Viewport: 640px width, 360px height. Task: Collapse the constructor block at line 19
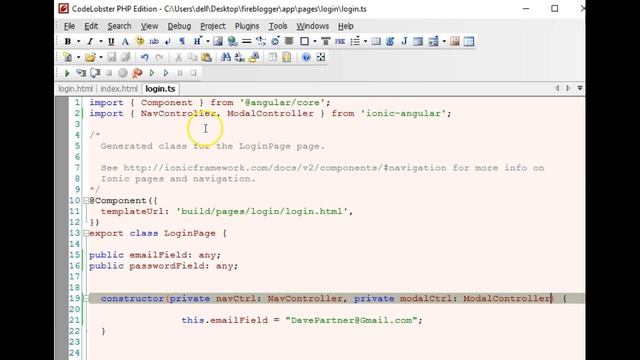pos(86,299)
